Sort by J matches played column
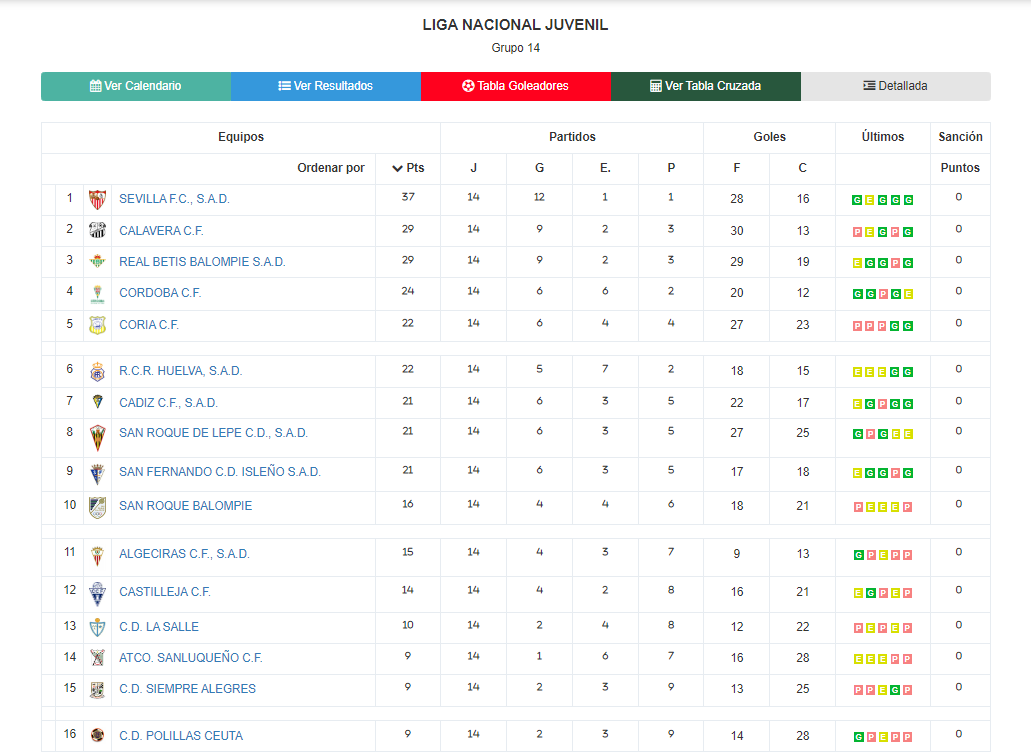Screen dimensions: 1031x756 click(x=473, y=168)
